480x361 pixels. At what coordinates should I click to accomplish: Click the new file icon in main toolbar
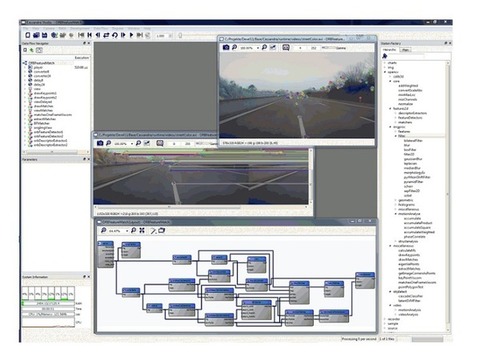pos(28,35)
